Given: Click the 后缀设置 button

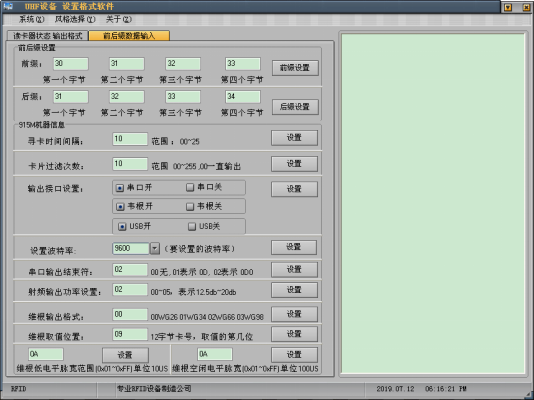Looking at the screenshot, I should click(x=295, y=107).
